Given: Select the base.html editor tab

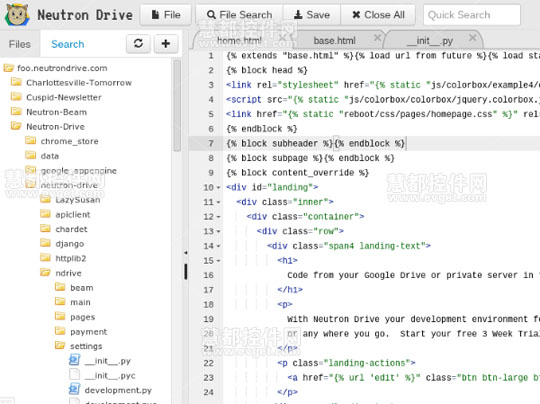Looking at the screenshot, I should point(334,41).
